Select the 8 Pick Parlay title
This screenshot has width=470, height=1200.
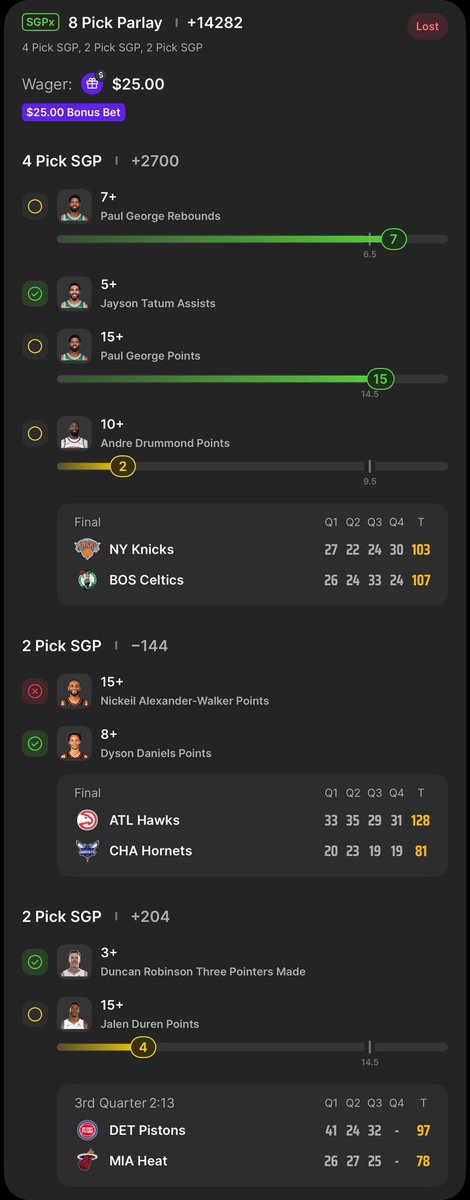coord(115,23)
